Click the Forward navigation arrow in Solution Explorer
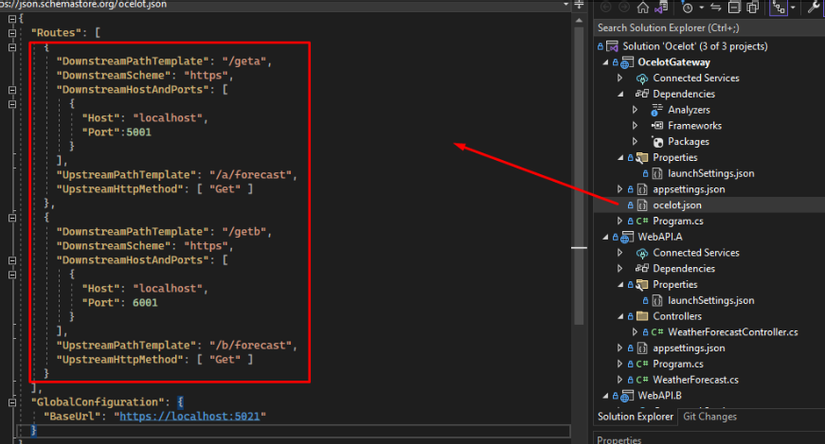The height and width of the screenshot is (444, 825). pos(623,7)
